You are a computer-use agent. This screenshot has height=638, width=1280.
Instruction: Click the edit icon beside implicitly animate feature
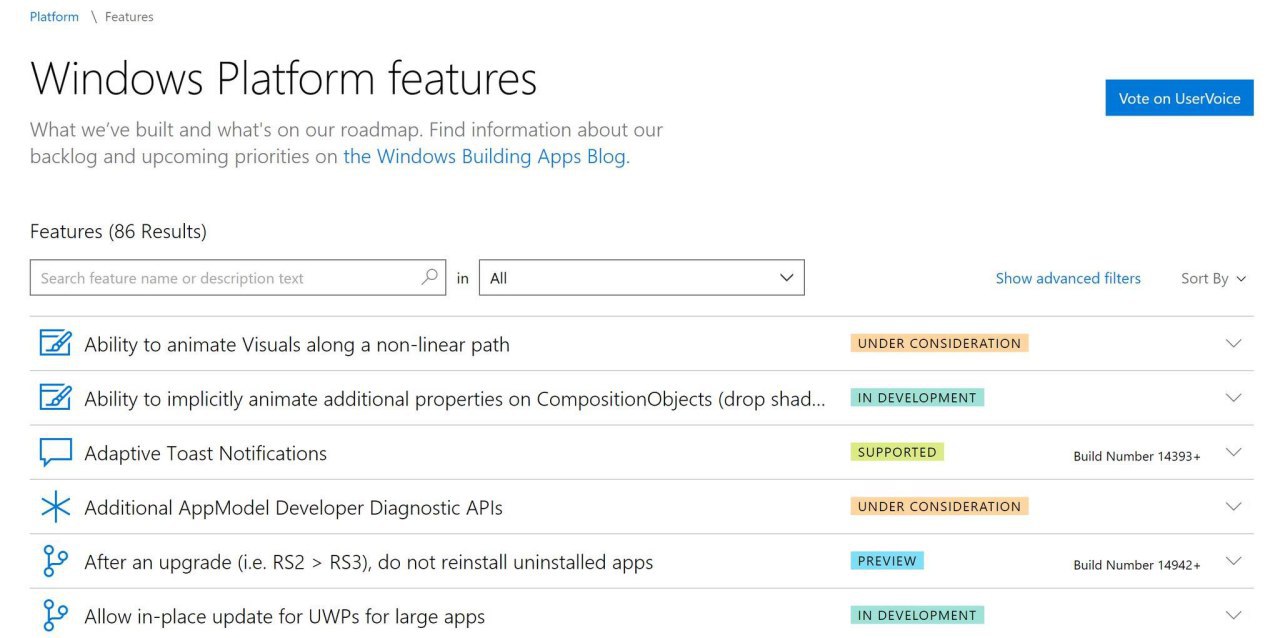[x=55, y=398]
